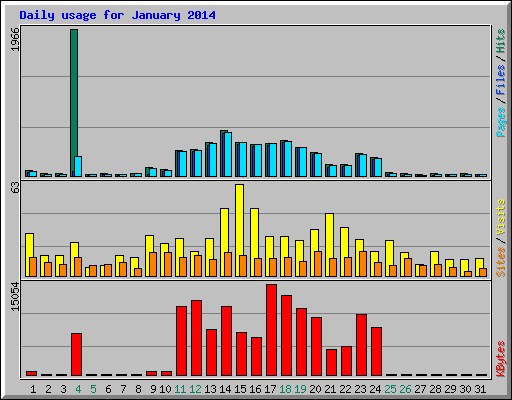The image size is (512, 400).
Task: Click x-axis day label 1
Action: pos(33,389)
